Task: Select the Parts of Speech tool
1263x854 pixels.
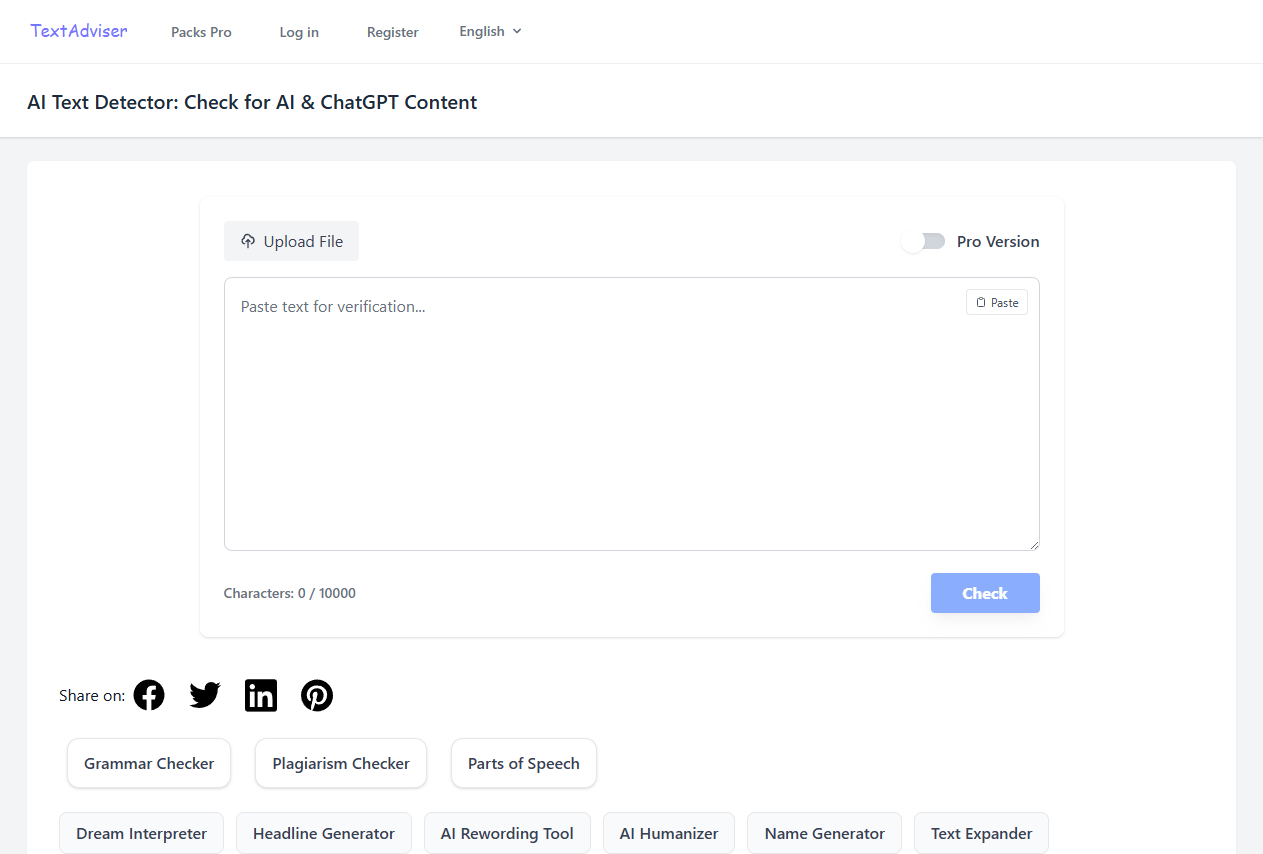Action: tap(523, 763)
